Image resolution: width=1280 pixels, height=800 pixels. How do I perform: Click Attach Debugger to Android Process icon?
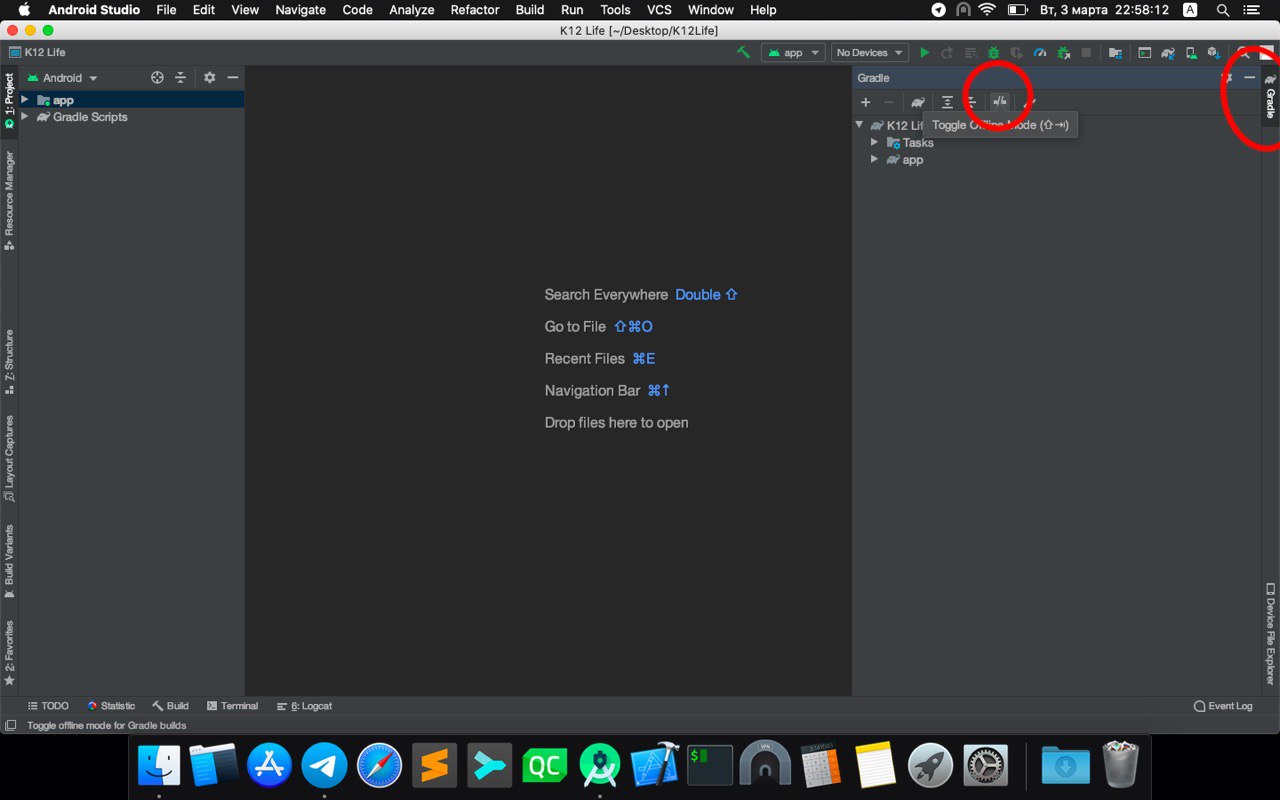coord(1063,52)
